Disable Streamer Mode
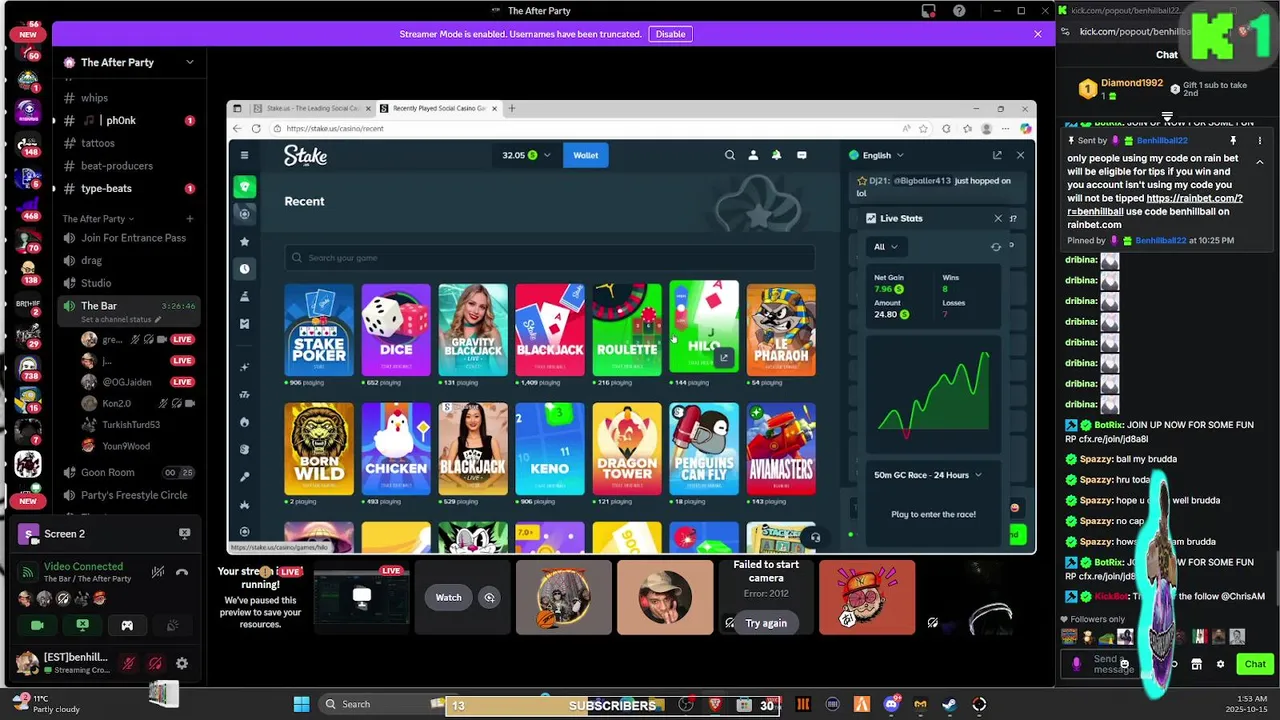Screen dimensions: 1280x720 pos(670,34)
